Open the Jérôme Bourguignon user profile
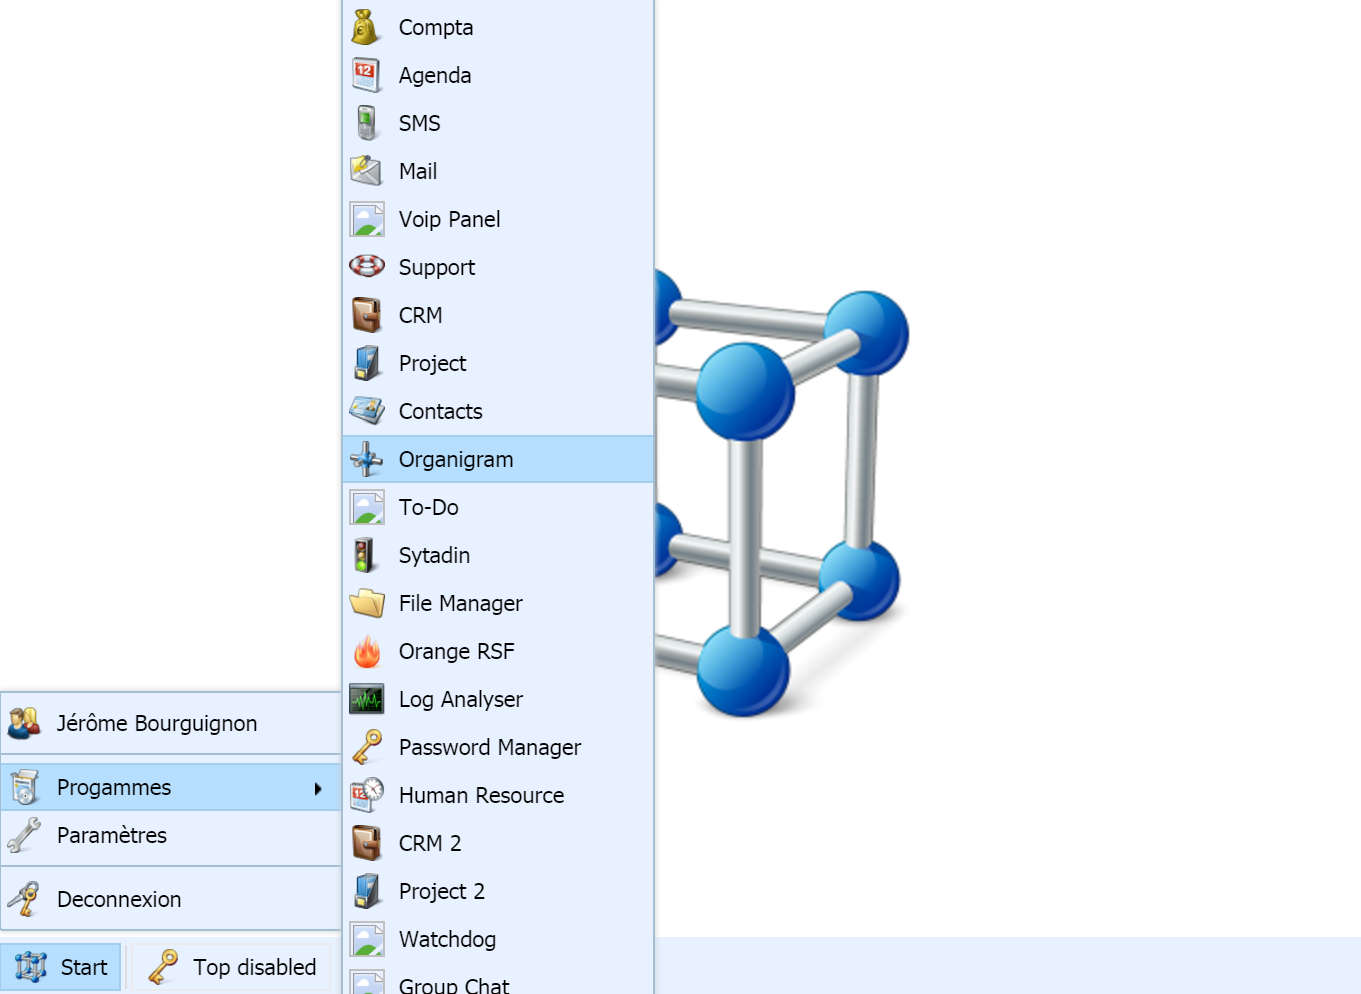This screenshot has width=1361, height=994. (x=155, y=723)
